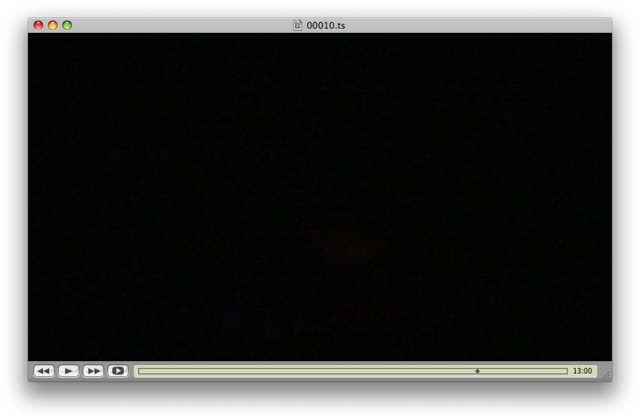Start playback with the play button
Screen dimensions: 640x420
coord(69,371)
